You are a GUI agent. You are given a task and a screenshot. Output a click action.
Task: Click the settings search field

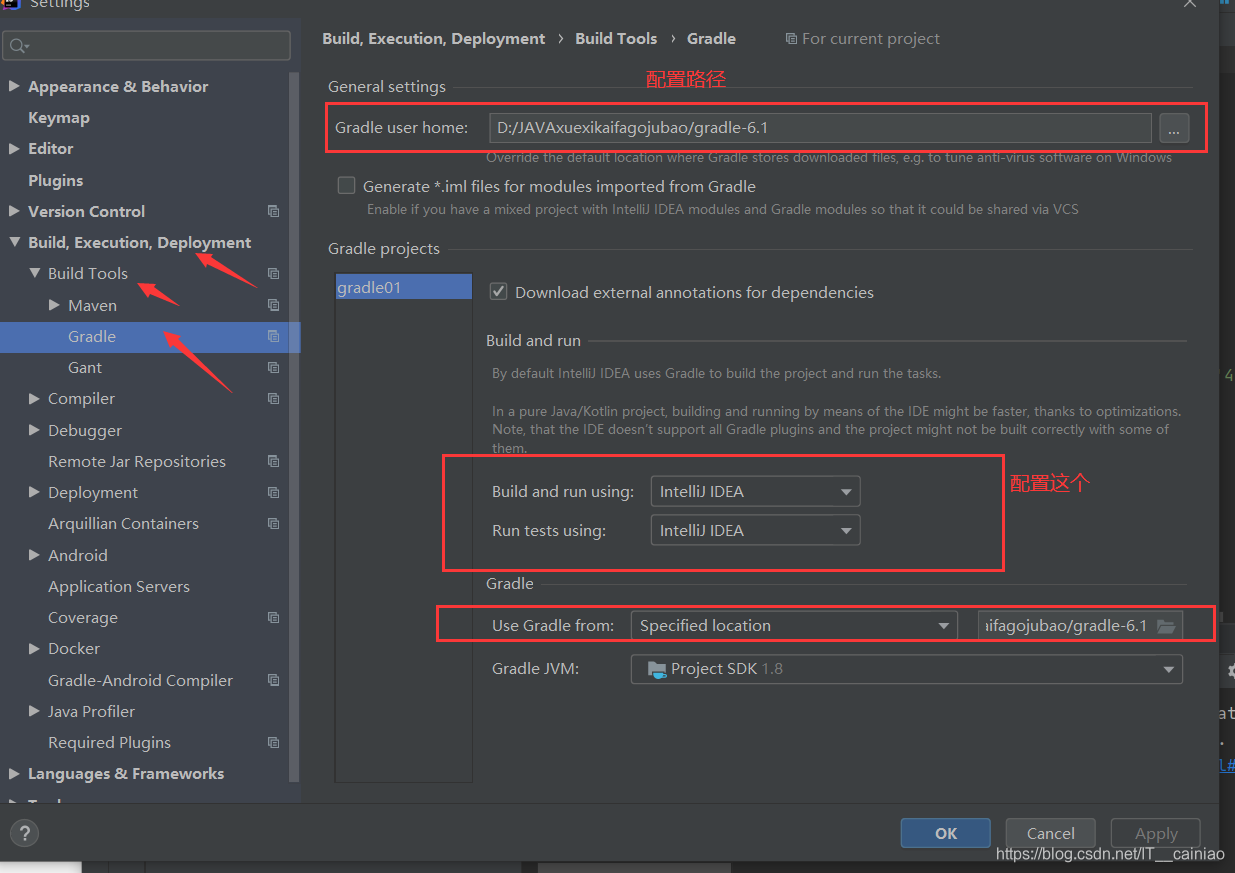click(147, 46)
